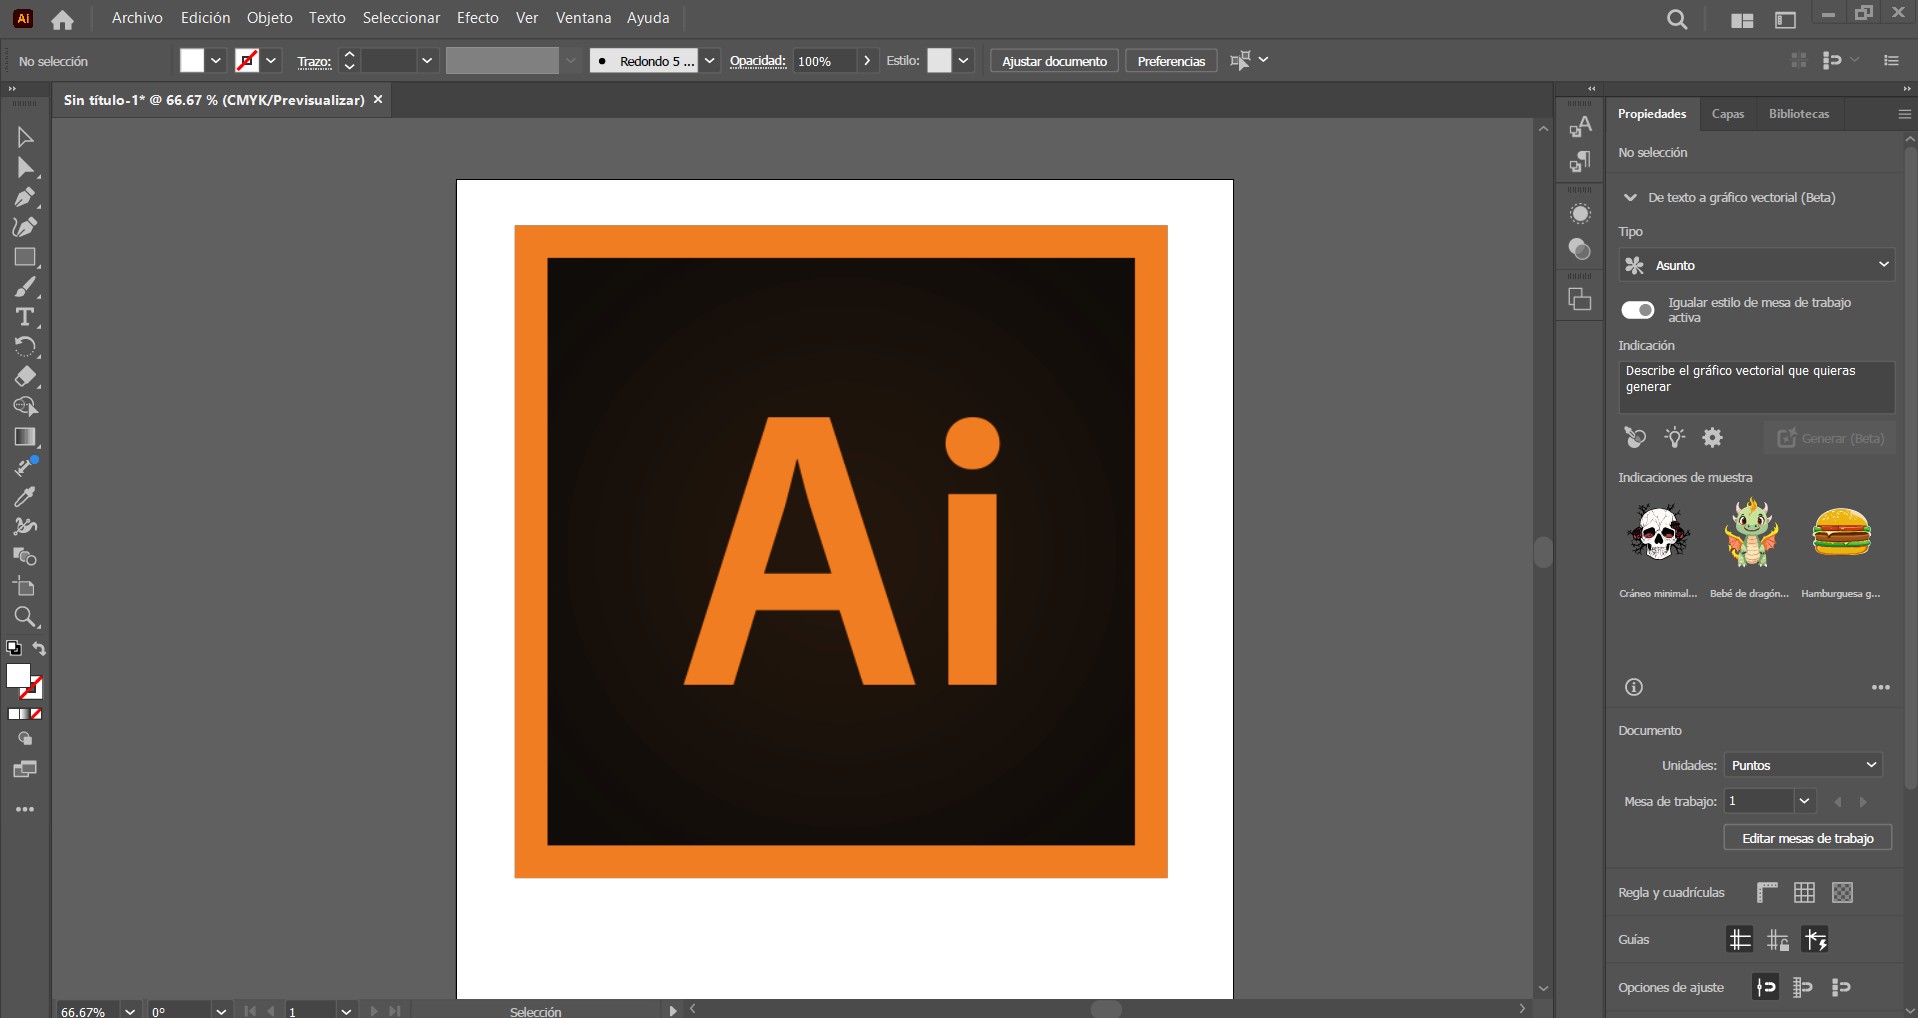Toggle snap to point option
The height and width of the screenshot is (1018, 1918).
1766,987
